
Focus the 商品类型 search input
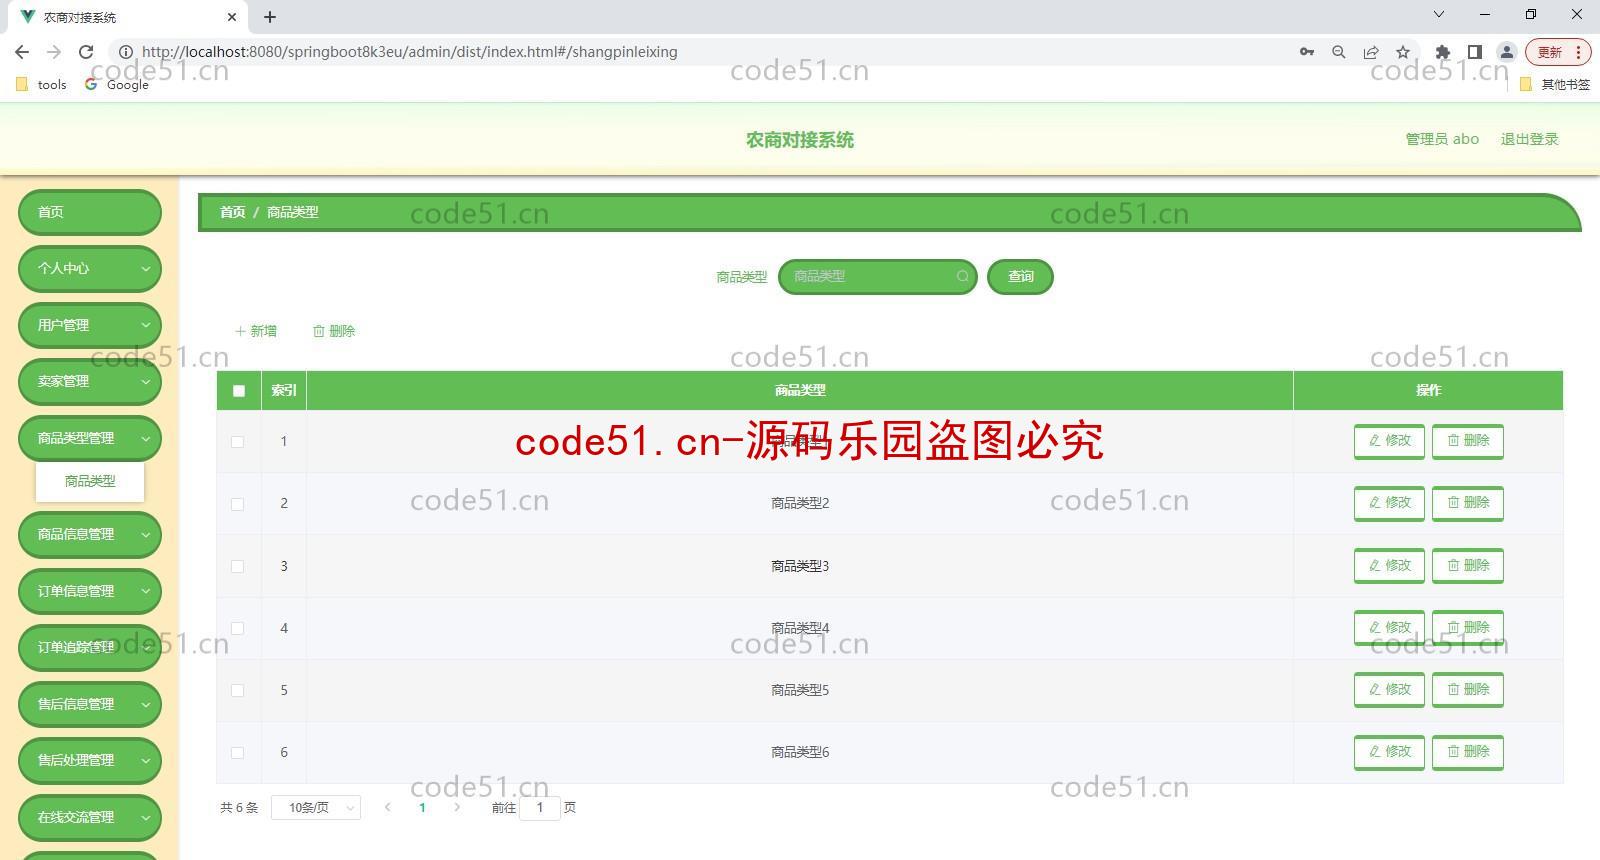pos(877,277)
